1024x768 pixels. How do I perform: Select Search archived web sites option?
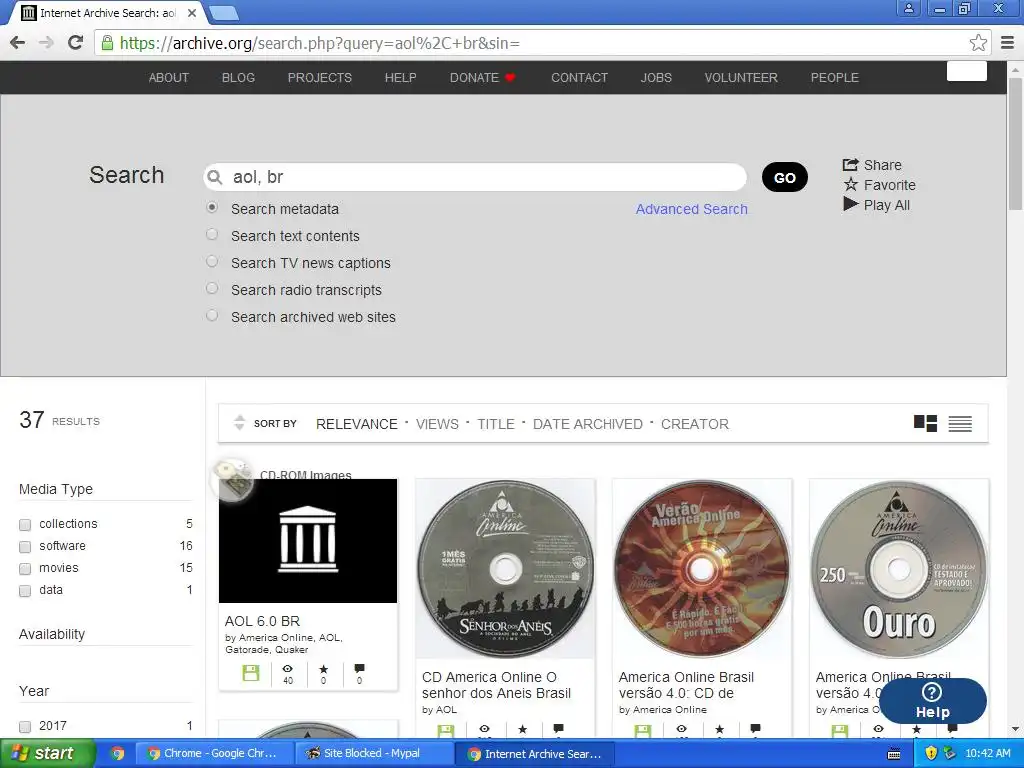[x=212, y=315]
